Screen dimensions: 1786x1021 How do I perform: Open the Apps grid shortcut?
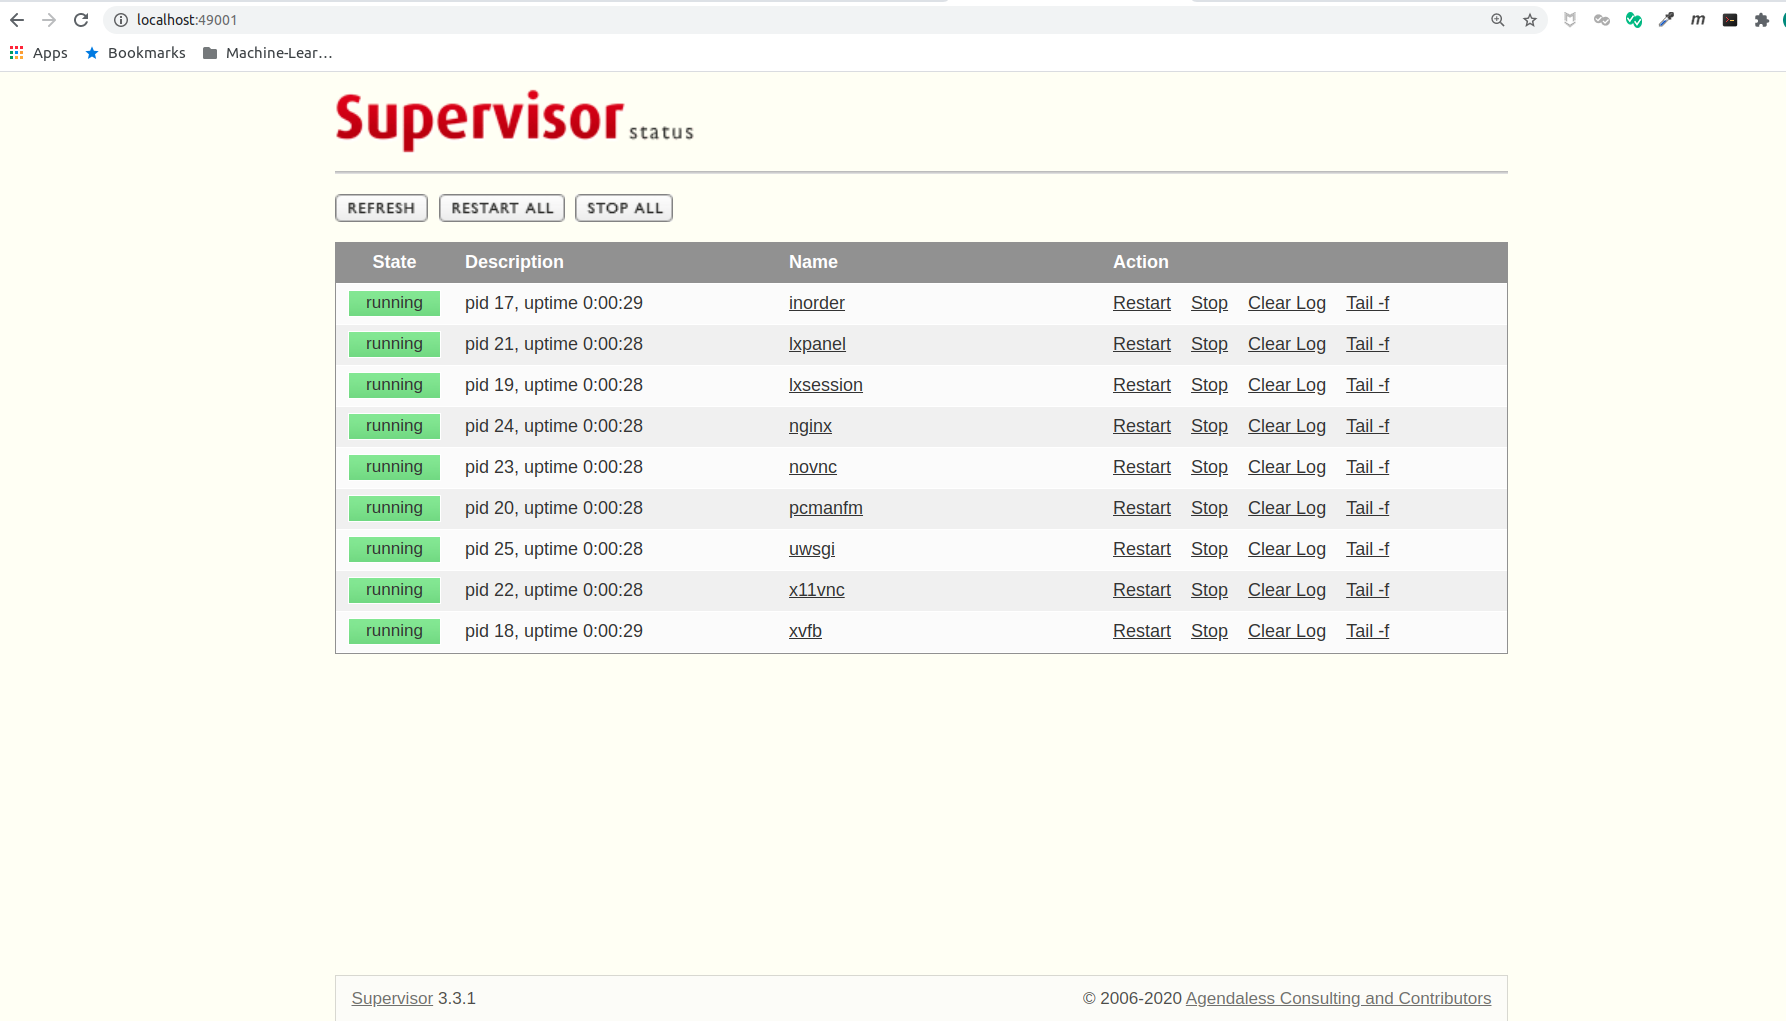tap(39, 53)
